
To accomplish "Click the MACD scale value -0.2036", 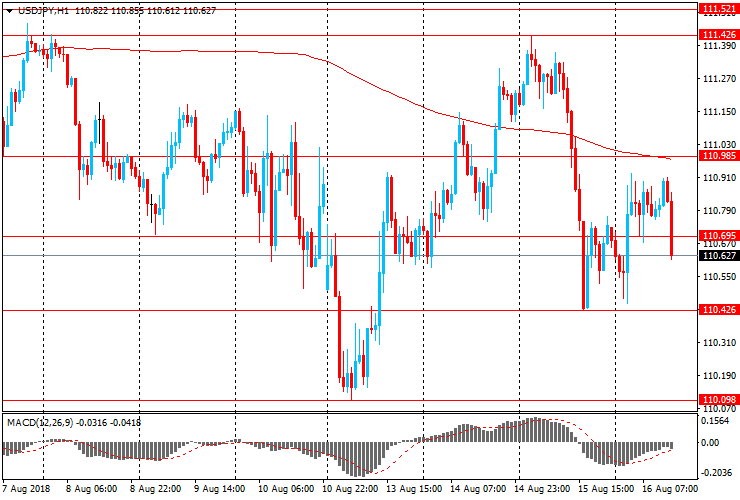I will pyautogui.click(x=716, y=473).
